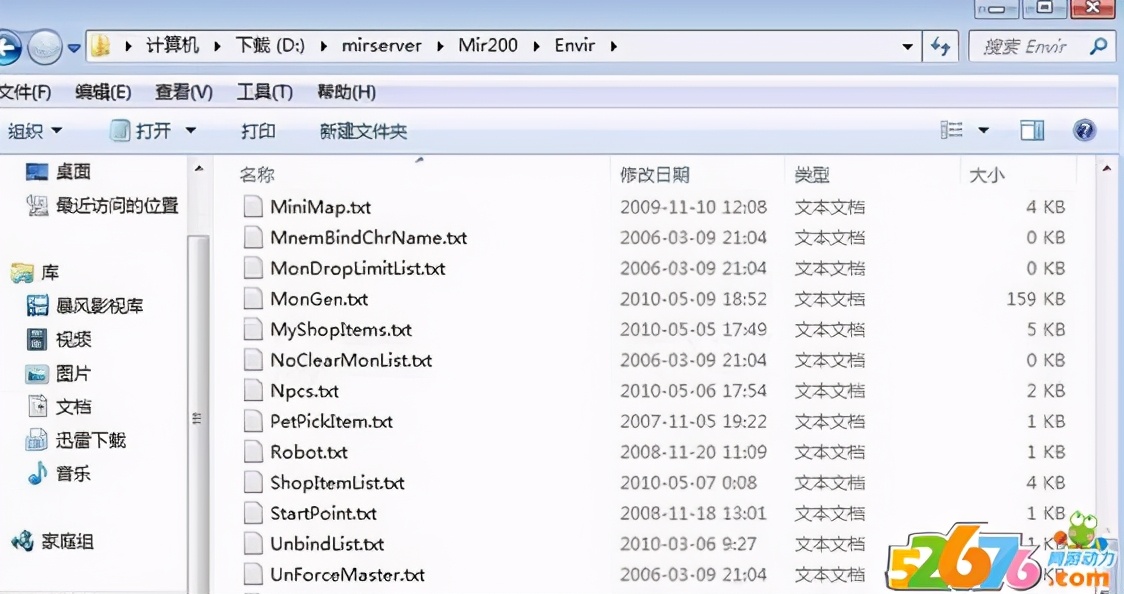Open the 帮助(H) menu

pyautogui.click(x=346, y=92)
